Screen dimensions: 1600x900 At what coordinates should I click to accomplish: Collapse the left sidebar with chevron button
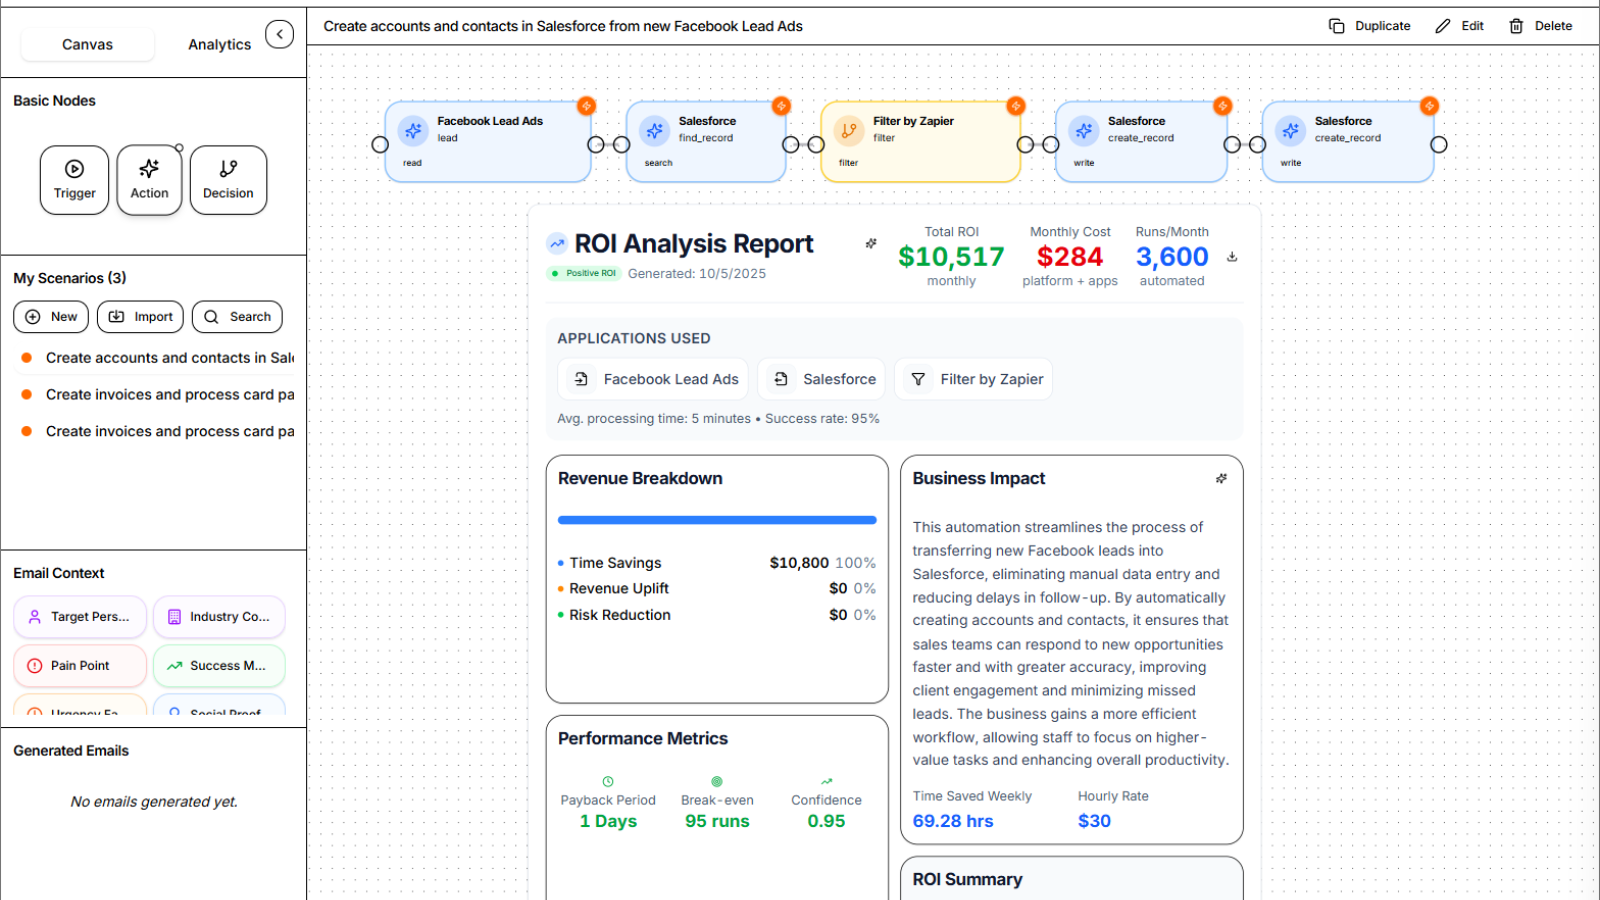click(x=280, y=35)
